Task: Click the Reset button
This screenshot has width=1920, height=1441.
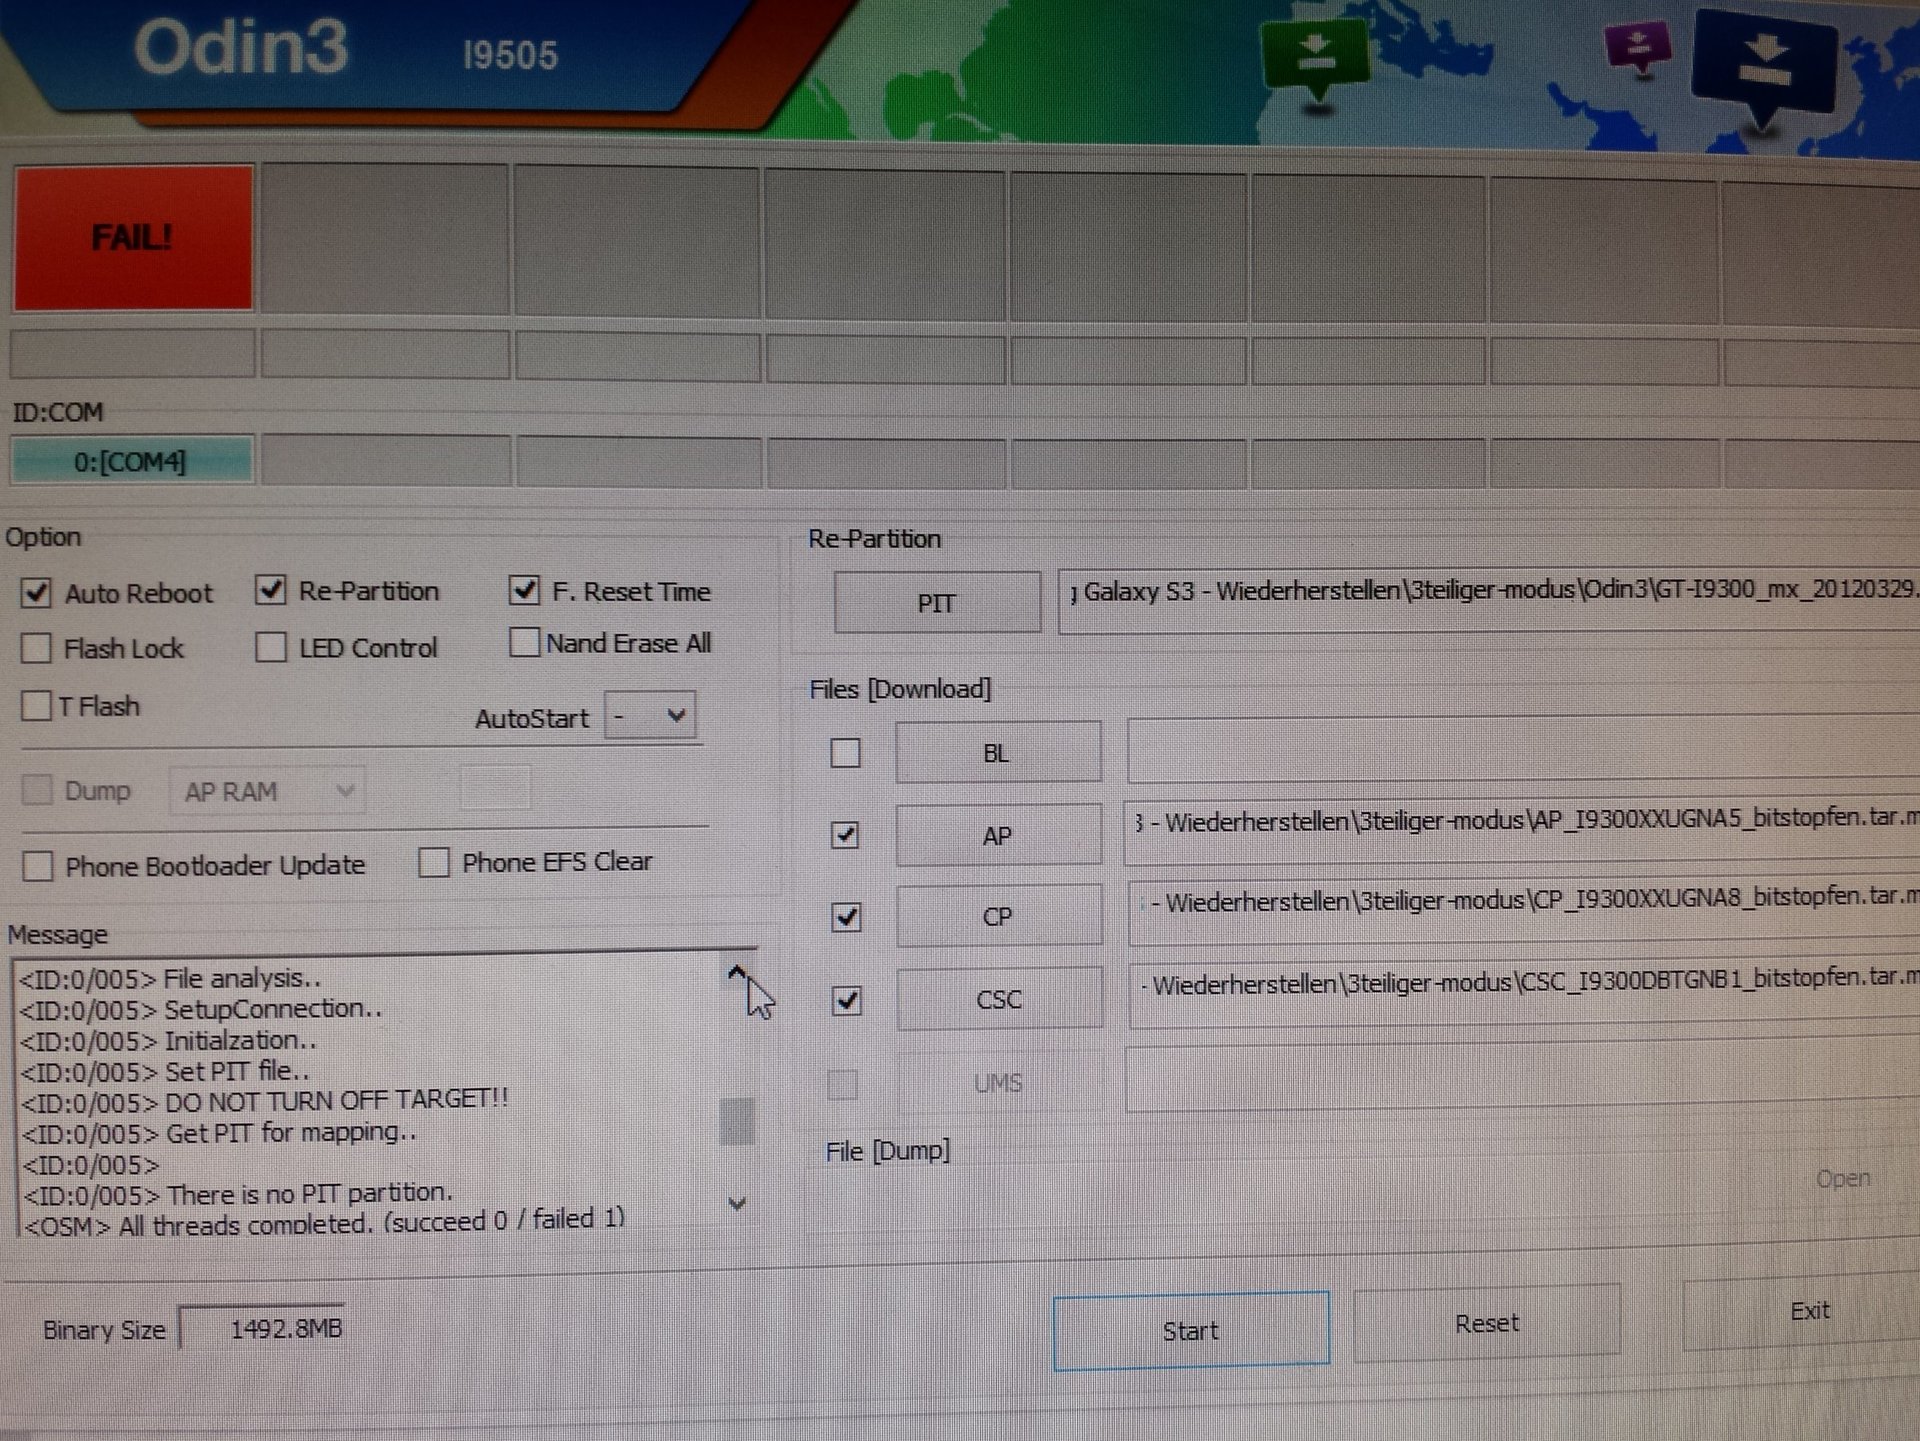Action: pyautogui.click(x=1487, y=1323)
